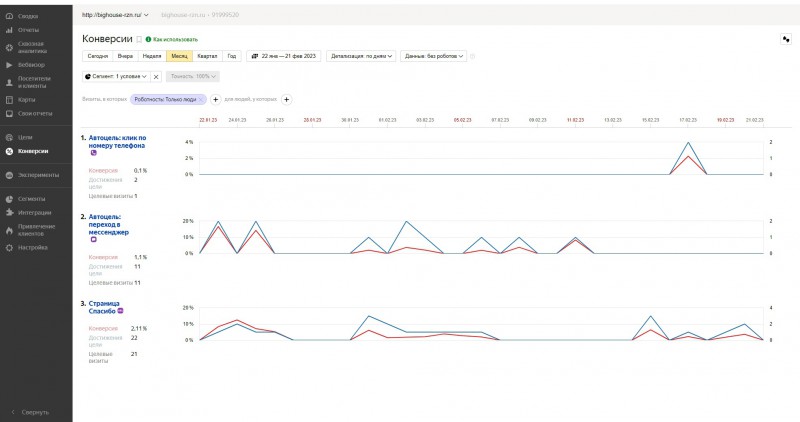Image resolution: width=800 pixels, height=422 pixels.
Task: Remove the Роботность: Только люди filter
Action: 202,100
